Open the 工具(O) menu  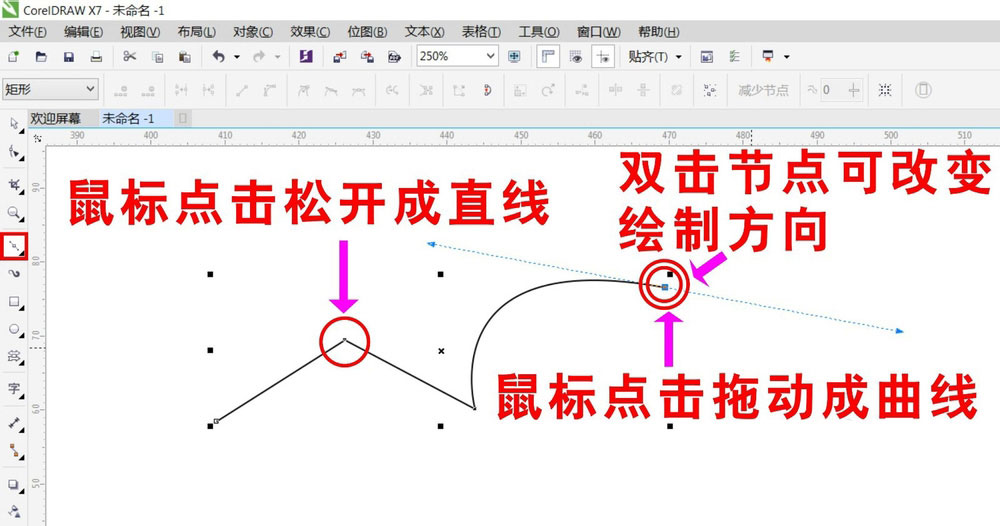(539, 31)
